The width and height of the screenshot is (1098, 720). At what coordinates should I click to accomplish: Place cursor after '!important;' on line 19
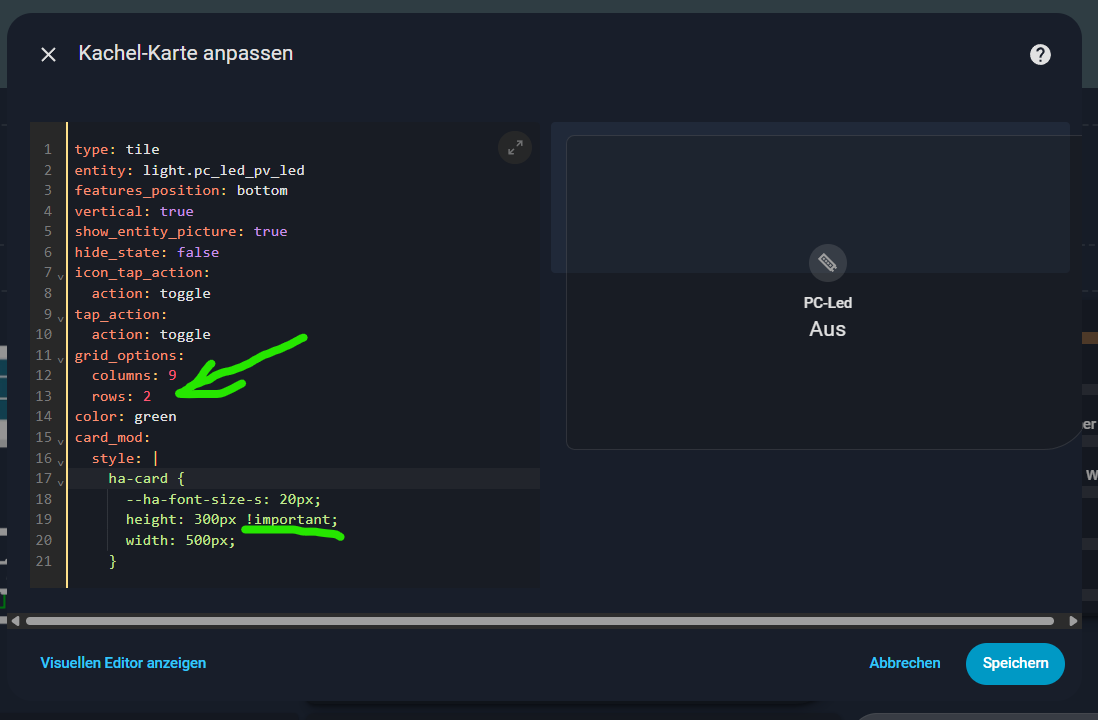340,519
